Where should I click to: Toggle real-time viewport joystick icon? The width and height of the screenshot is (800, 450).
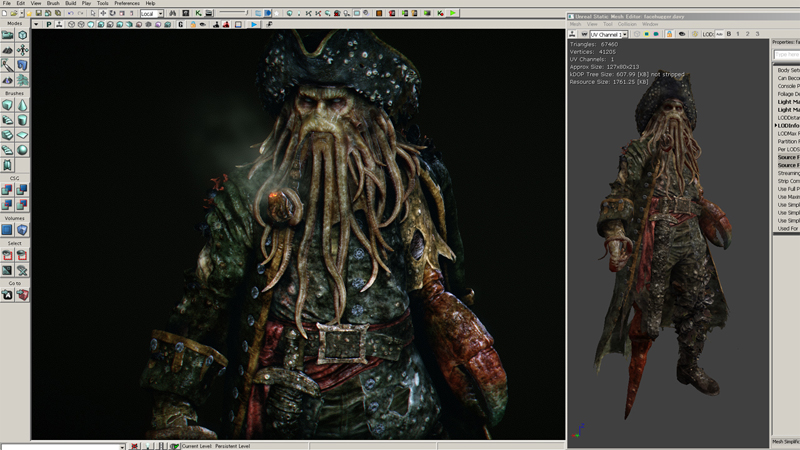pyautogui.click(x=59, y=24)
